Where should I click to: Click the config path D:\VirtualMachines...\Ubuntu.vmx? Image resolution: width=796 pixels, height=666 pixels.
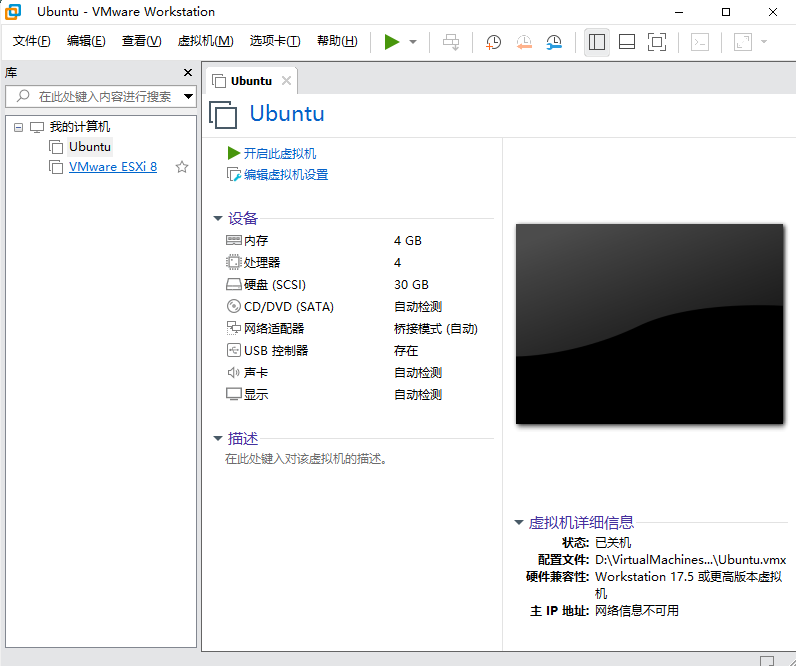(690, 560)
